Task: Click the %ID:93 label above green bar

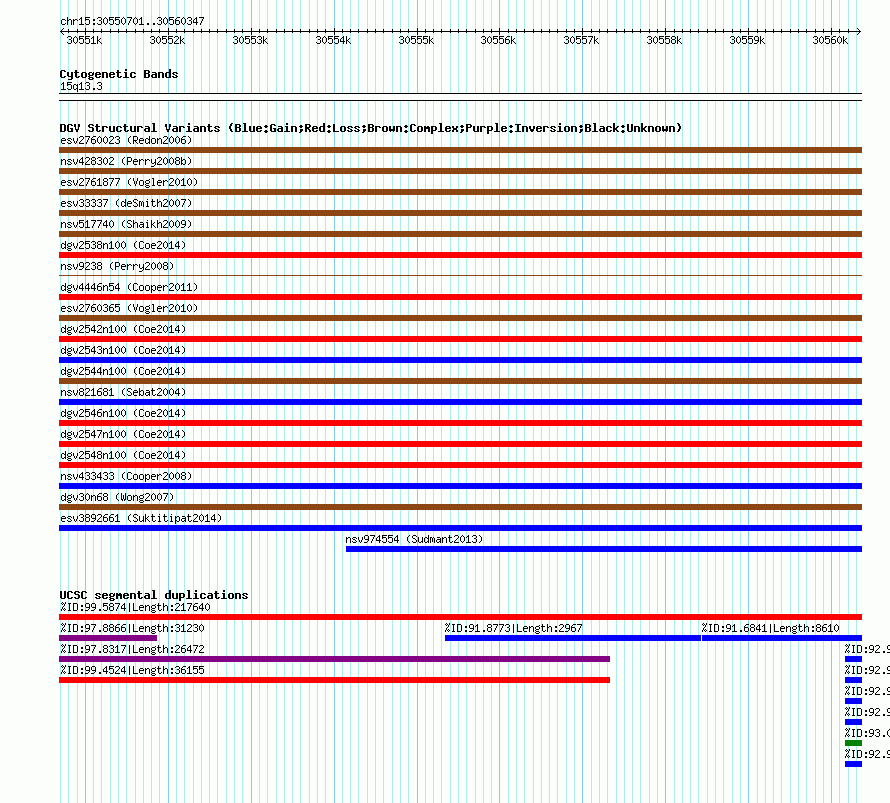Action: point(867,733)
